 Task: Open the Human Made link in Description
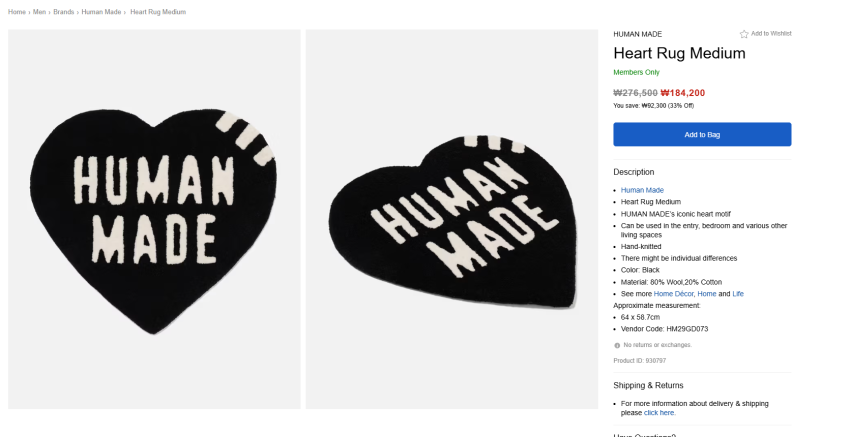(x=642, y=190)
